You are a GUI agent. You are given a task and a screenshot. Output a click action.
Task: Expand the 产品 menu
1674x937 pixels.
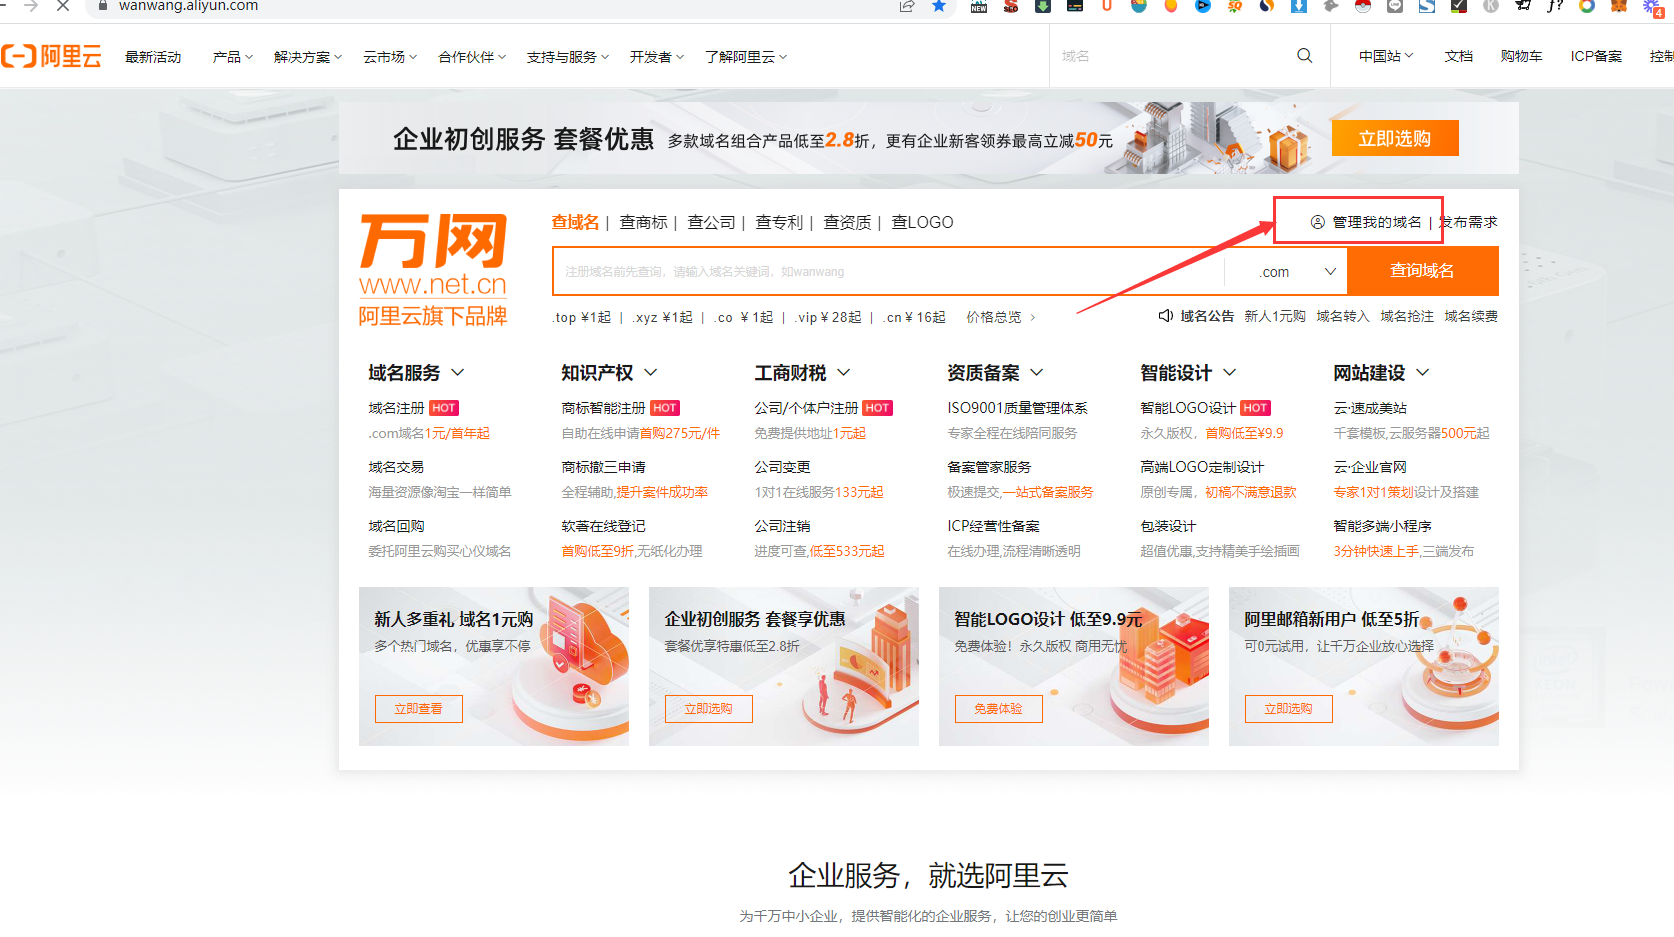(x=233, y=57)
